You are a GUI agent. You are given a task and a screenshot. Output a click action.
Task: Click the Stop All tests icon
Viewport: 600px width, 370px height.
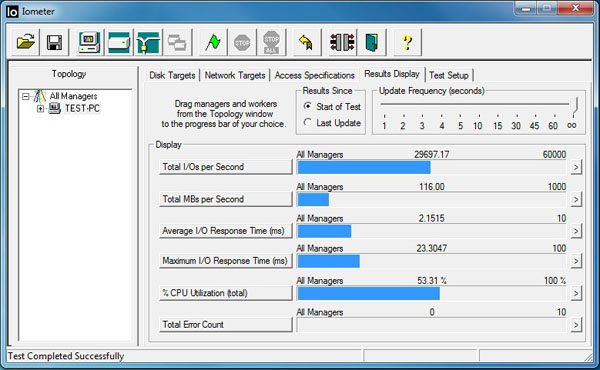271,42
